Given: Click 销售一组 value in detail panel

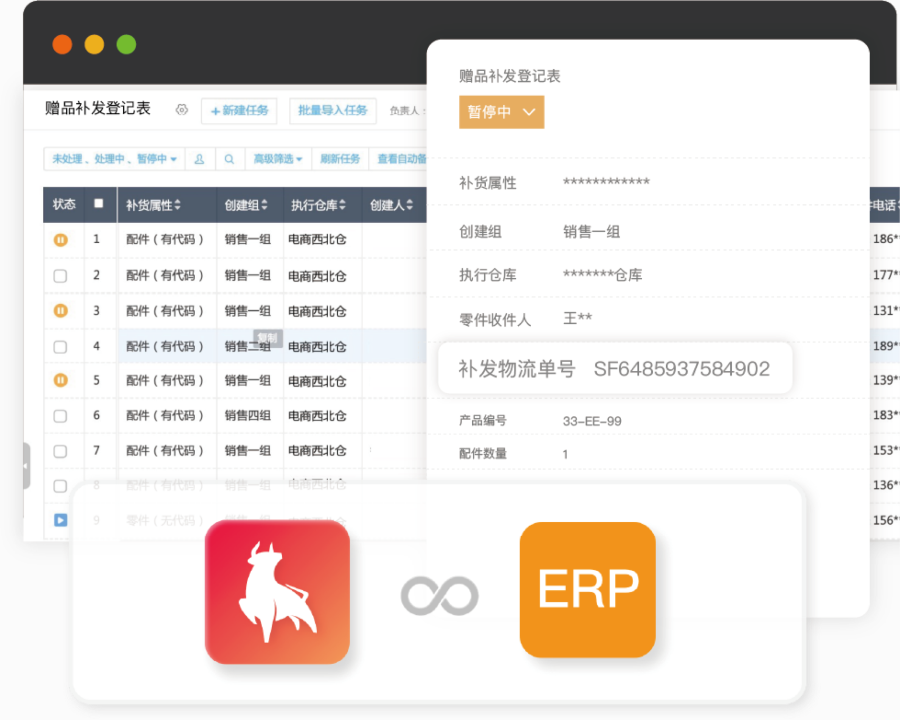Looking at the screenshot, I should pyautogui.click(x=591, y=232).
